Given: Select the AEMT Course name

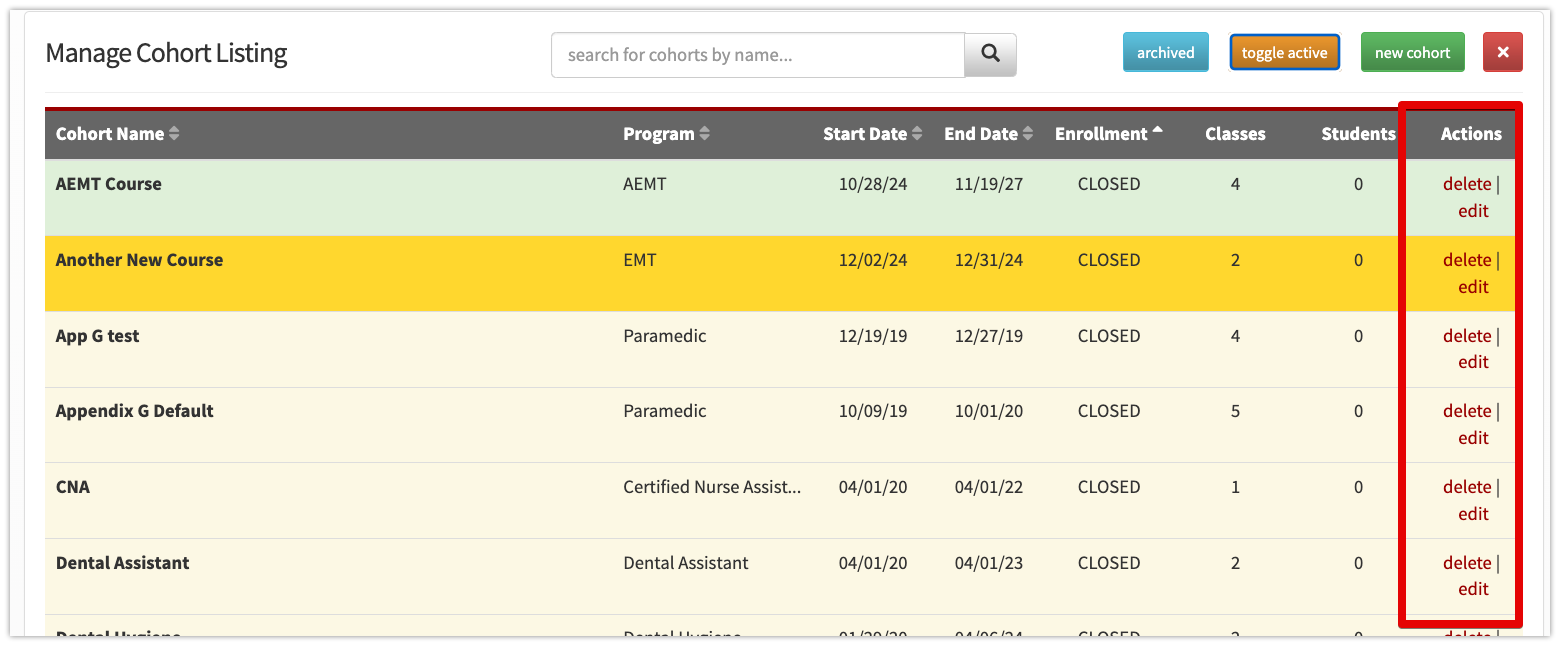Looking at the screenshot, I should pyautogui.click(x=108, y=184).
